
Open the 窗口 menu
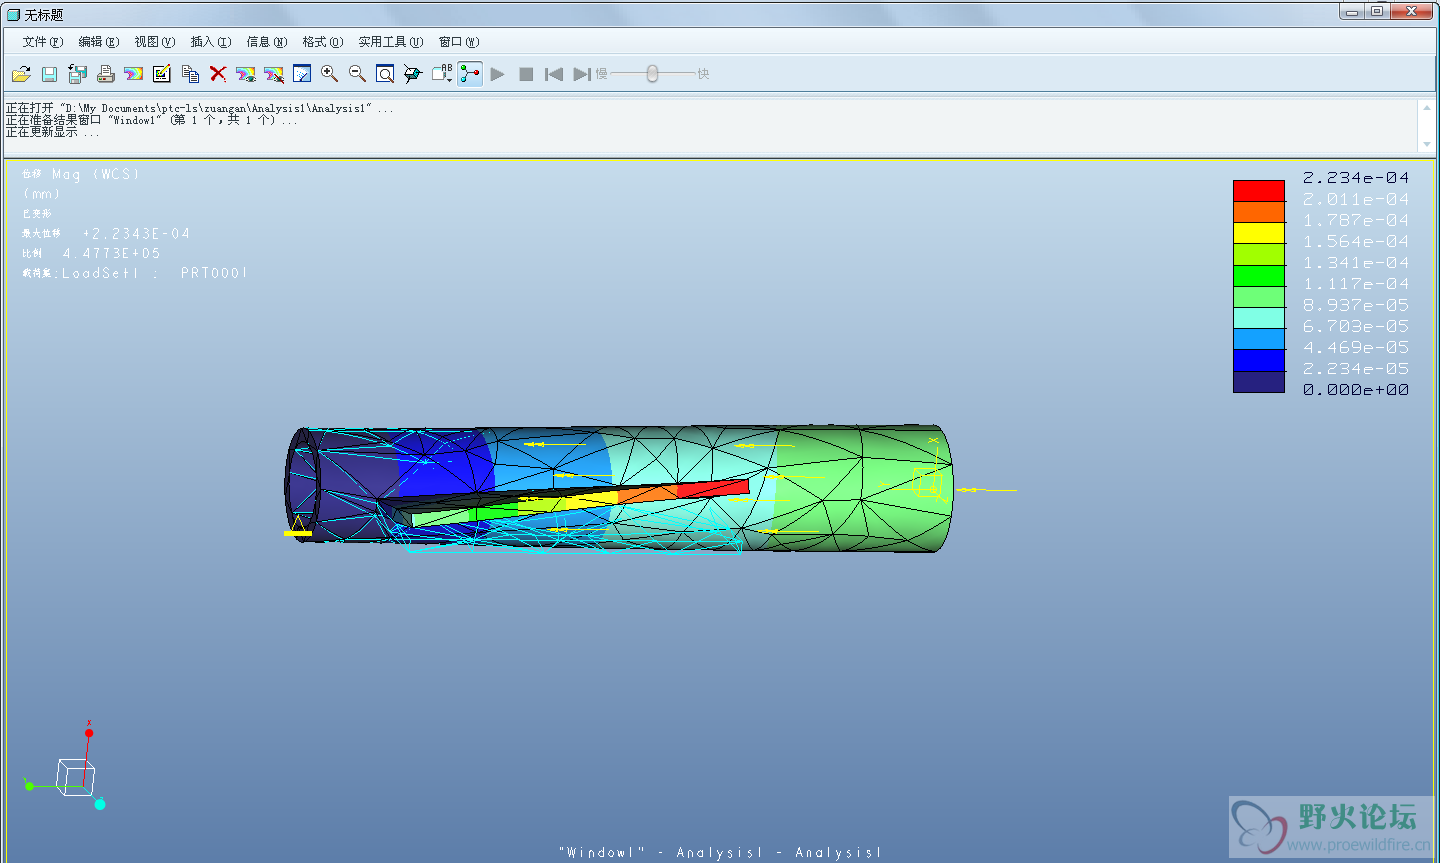click(x=459, y=42)
